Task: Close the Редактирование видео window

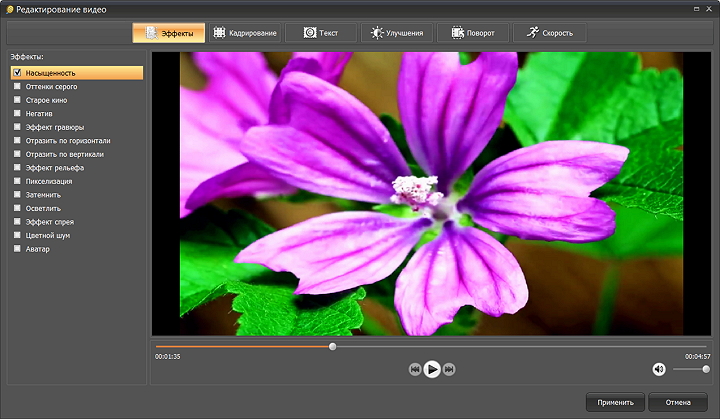Action: (x=709, y=9)
